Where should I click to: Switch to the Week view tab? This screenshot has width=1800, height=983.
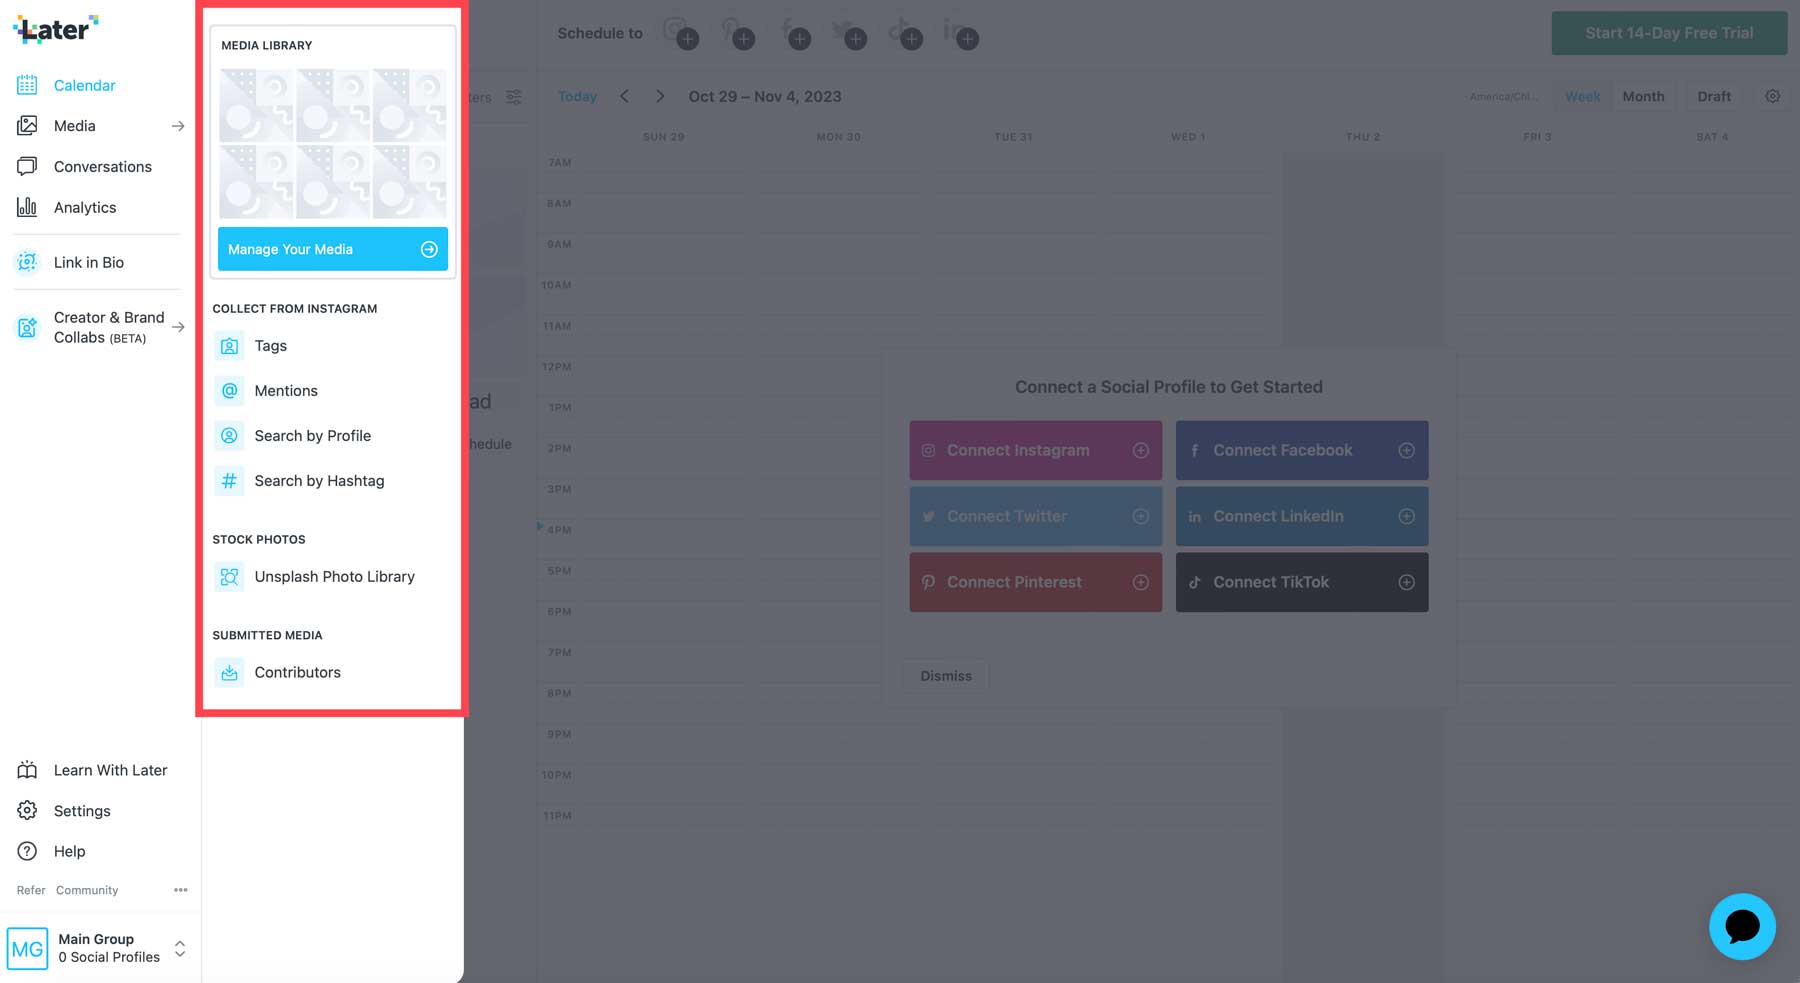1582,97
